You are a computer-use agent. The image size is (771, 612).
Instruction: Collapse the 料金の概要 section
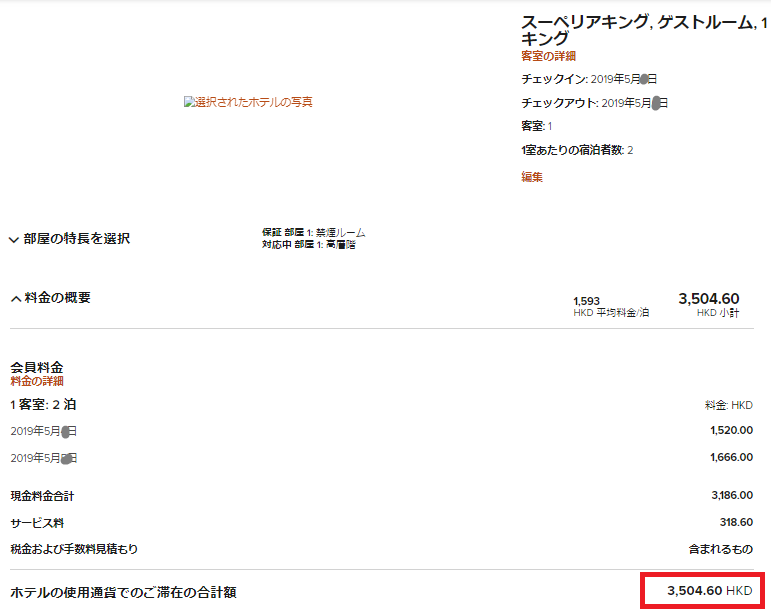coord(51,298)
